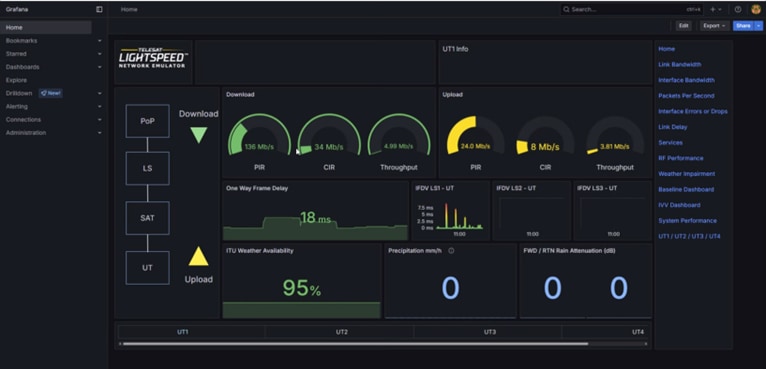Open Dashboards in the sidebar
The height and width of the screenshot is (369, 766).
22,67
